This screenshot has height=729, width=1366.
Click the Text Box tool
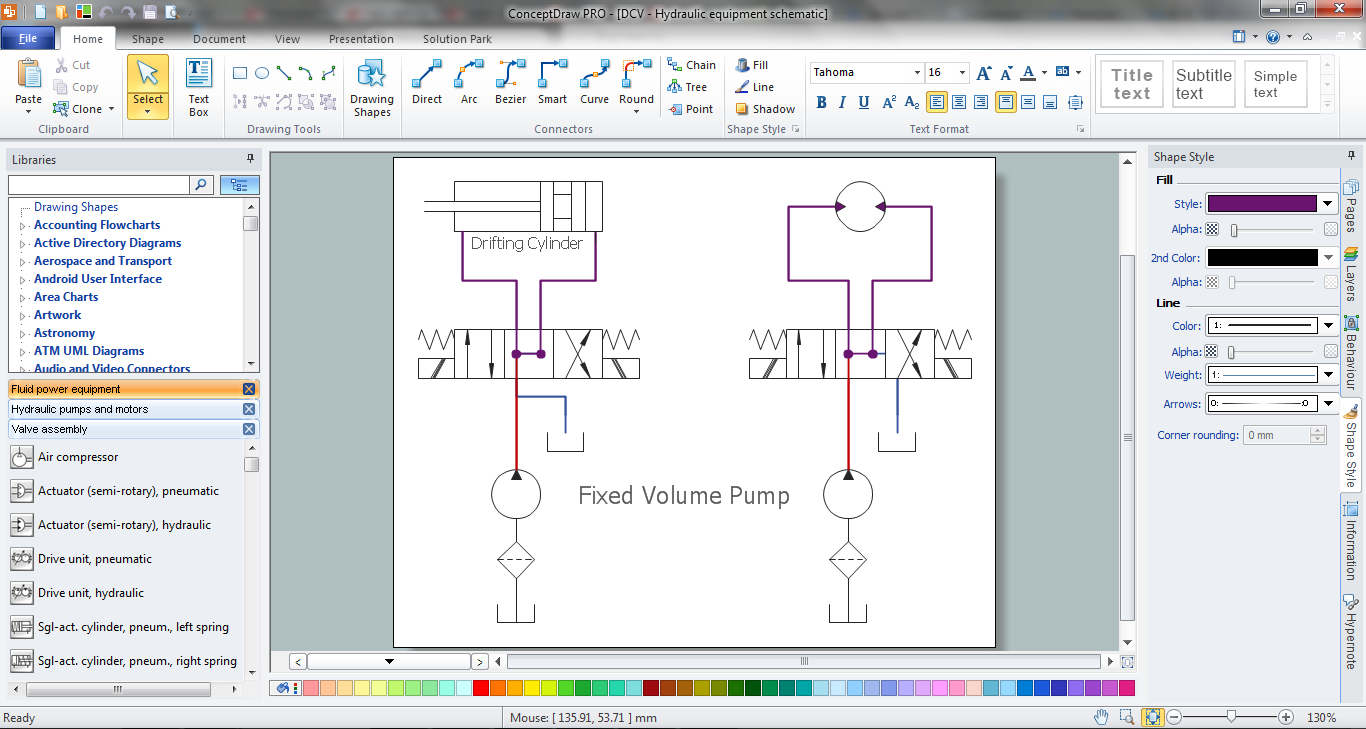pos(199,88)
